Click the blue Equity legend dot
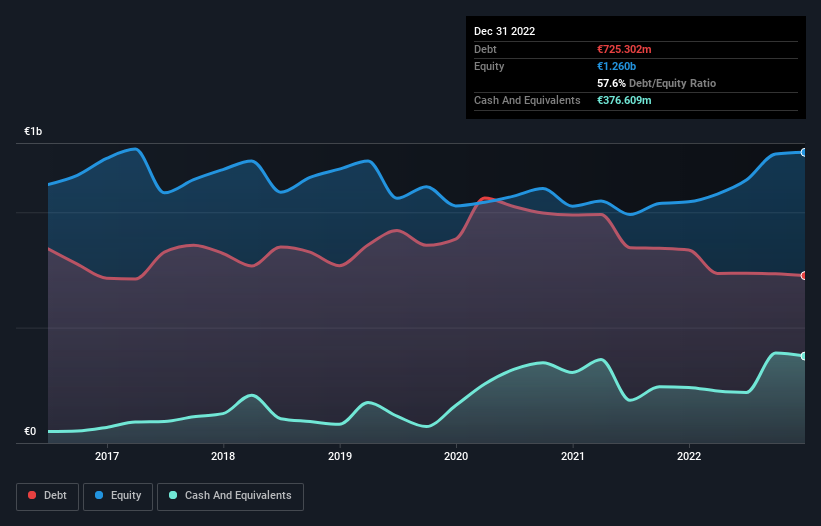The height and width of the screenshot is (526, 821). (99, 495)
